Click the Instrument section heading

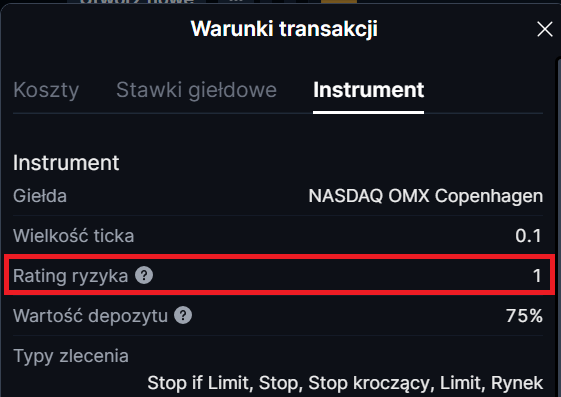point(66,163)
